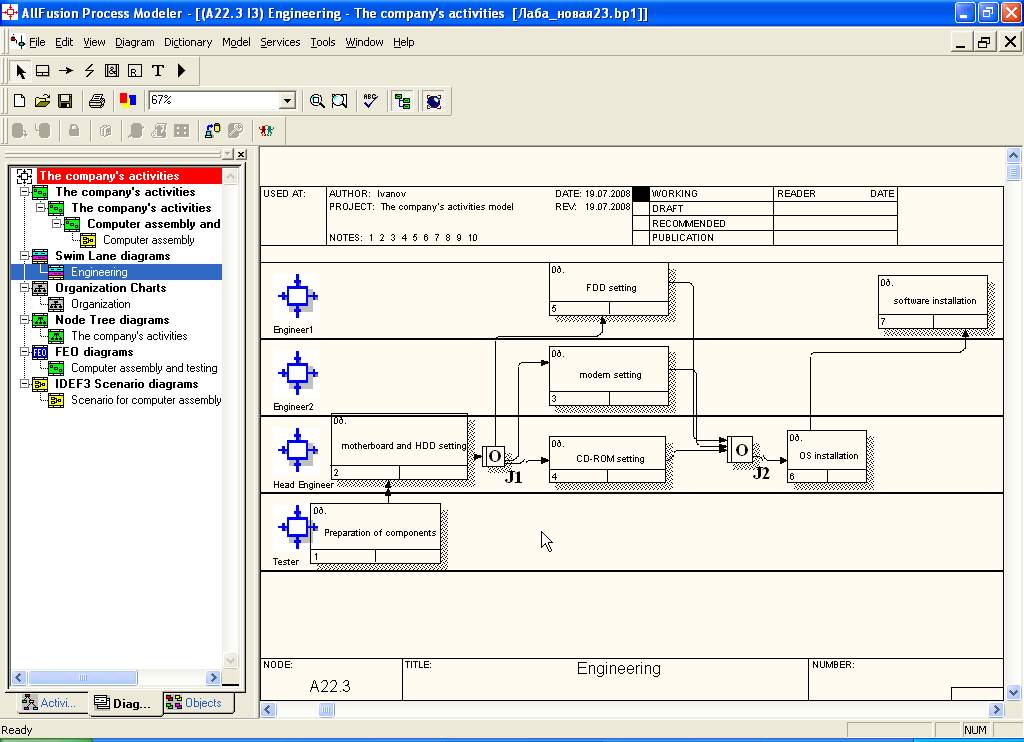
Task: Switch to the Activities tab
Action: tap(49, 703)
